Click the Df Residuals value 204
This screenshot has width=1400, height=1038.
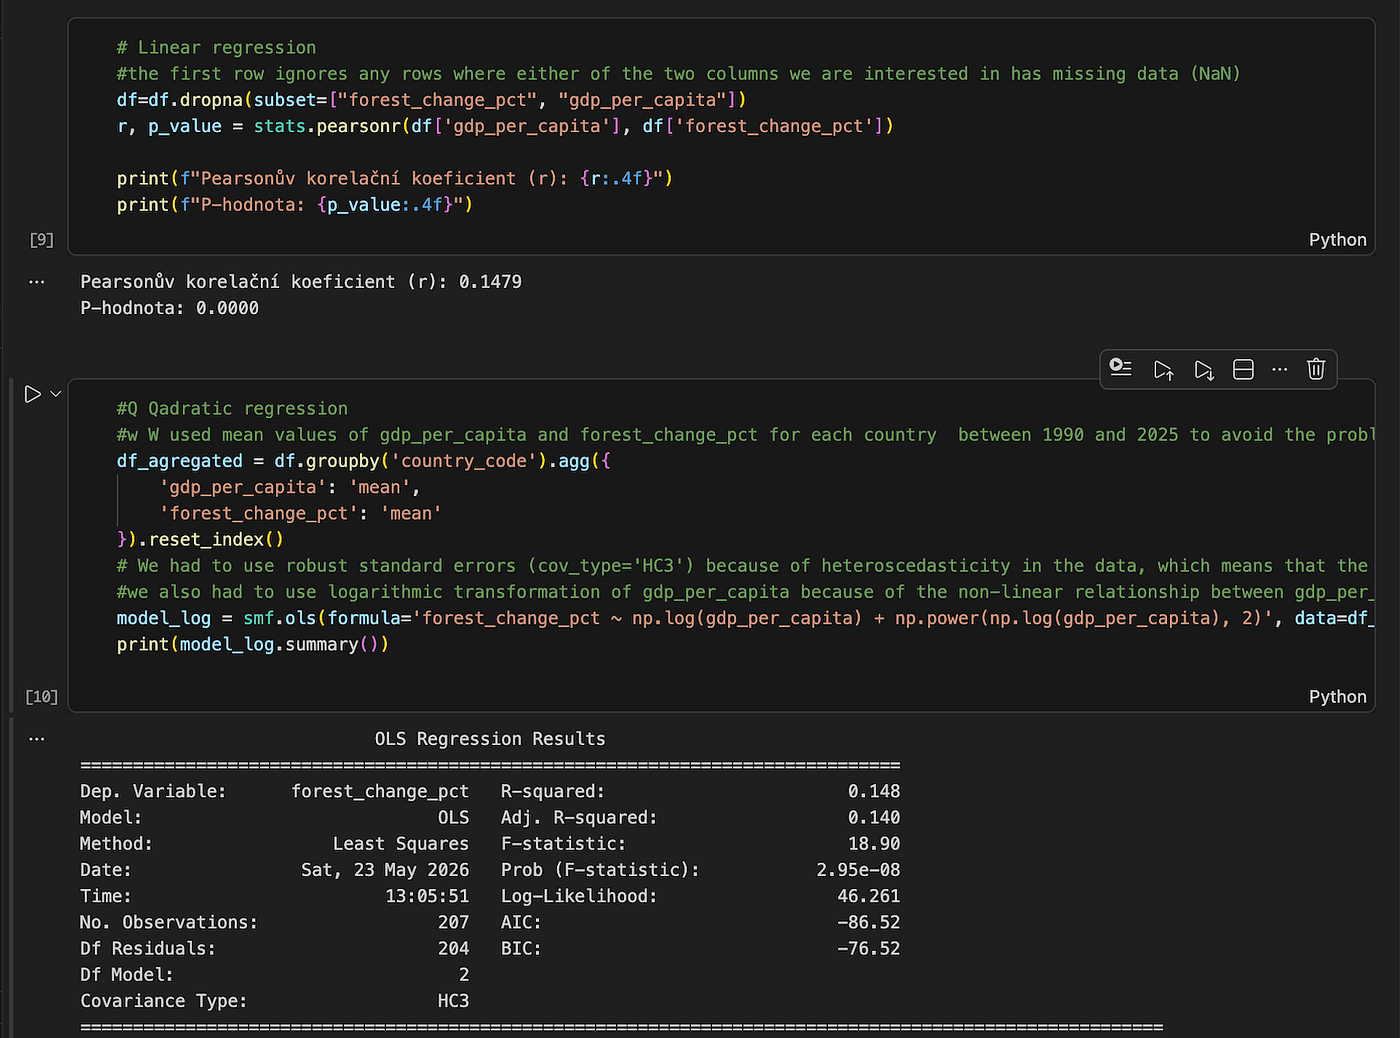tap(453, 948)
